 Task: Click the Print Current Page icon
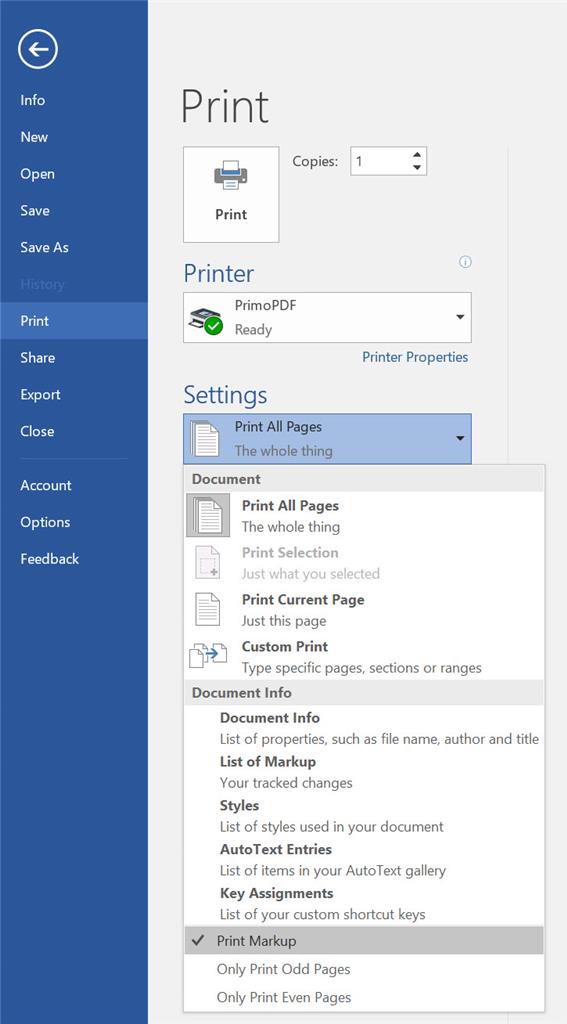coord(208,609)
